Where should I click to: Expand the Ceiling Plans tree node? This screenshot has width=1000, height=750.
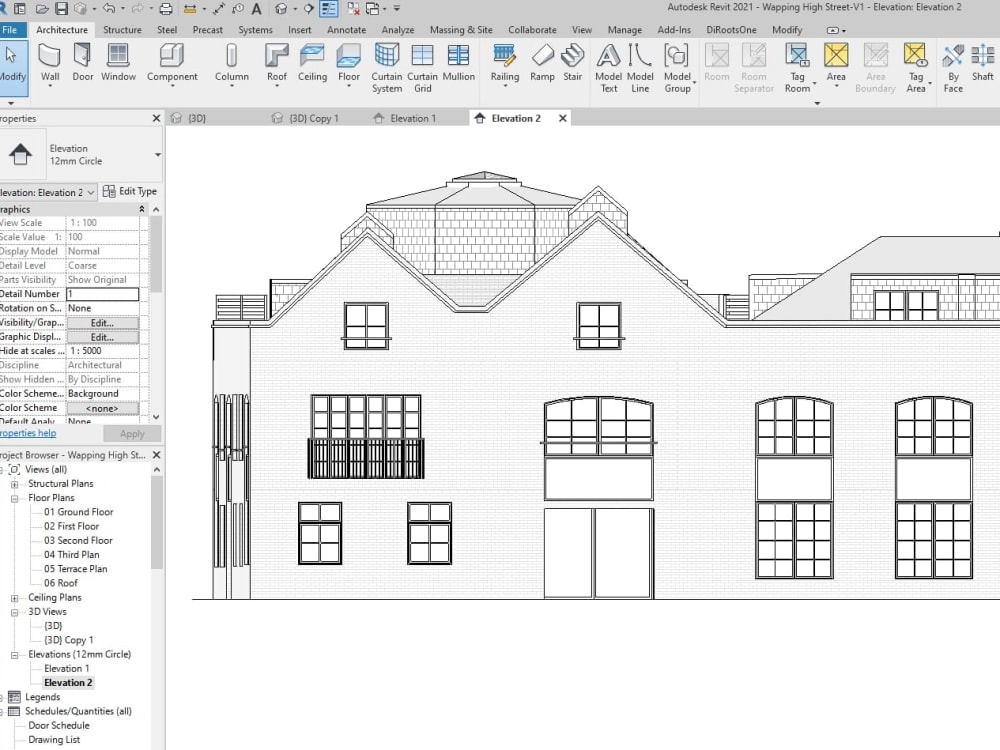pyautogui.click(x=14, y=598)
